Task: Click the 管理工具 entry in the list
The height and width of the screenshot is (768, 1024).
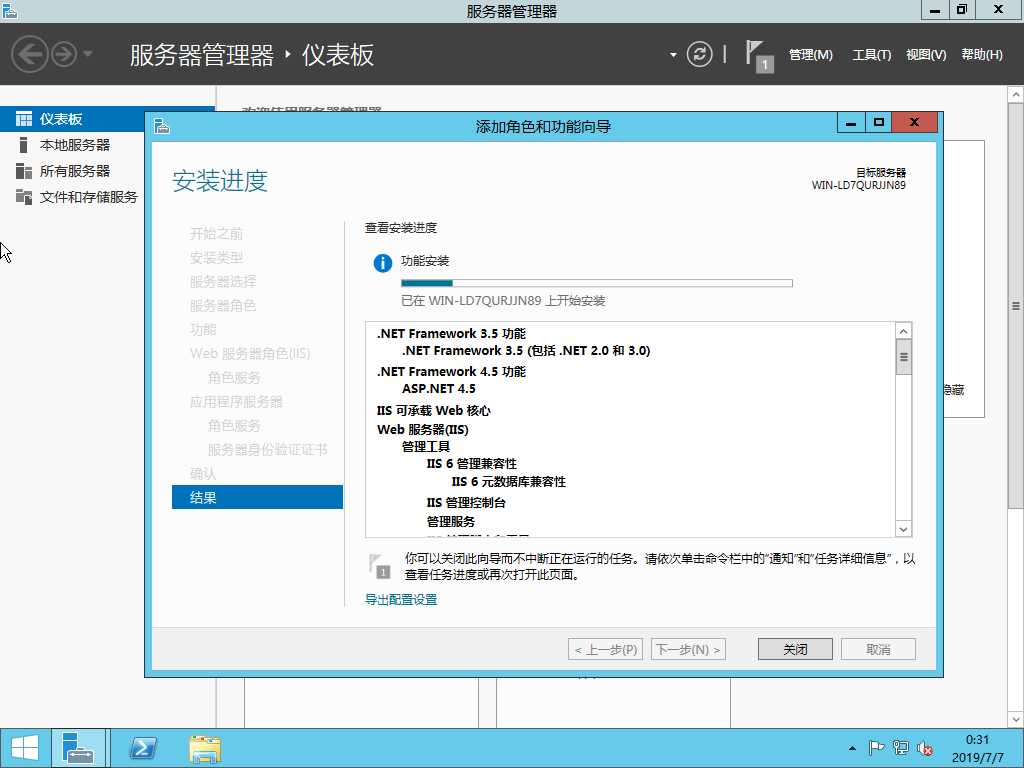Action: tap(426, 447)
